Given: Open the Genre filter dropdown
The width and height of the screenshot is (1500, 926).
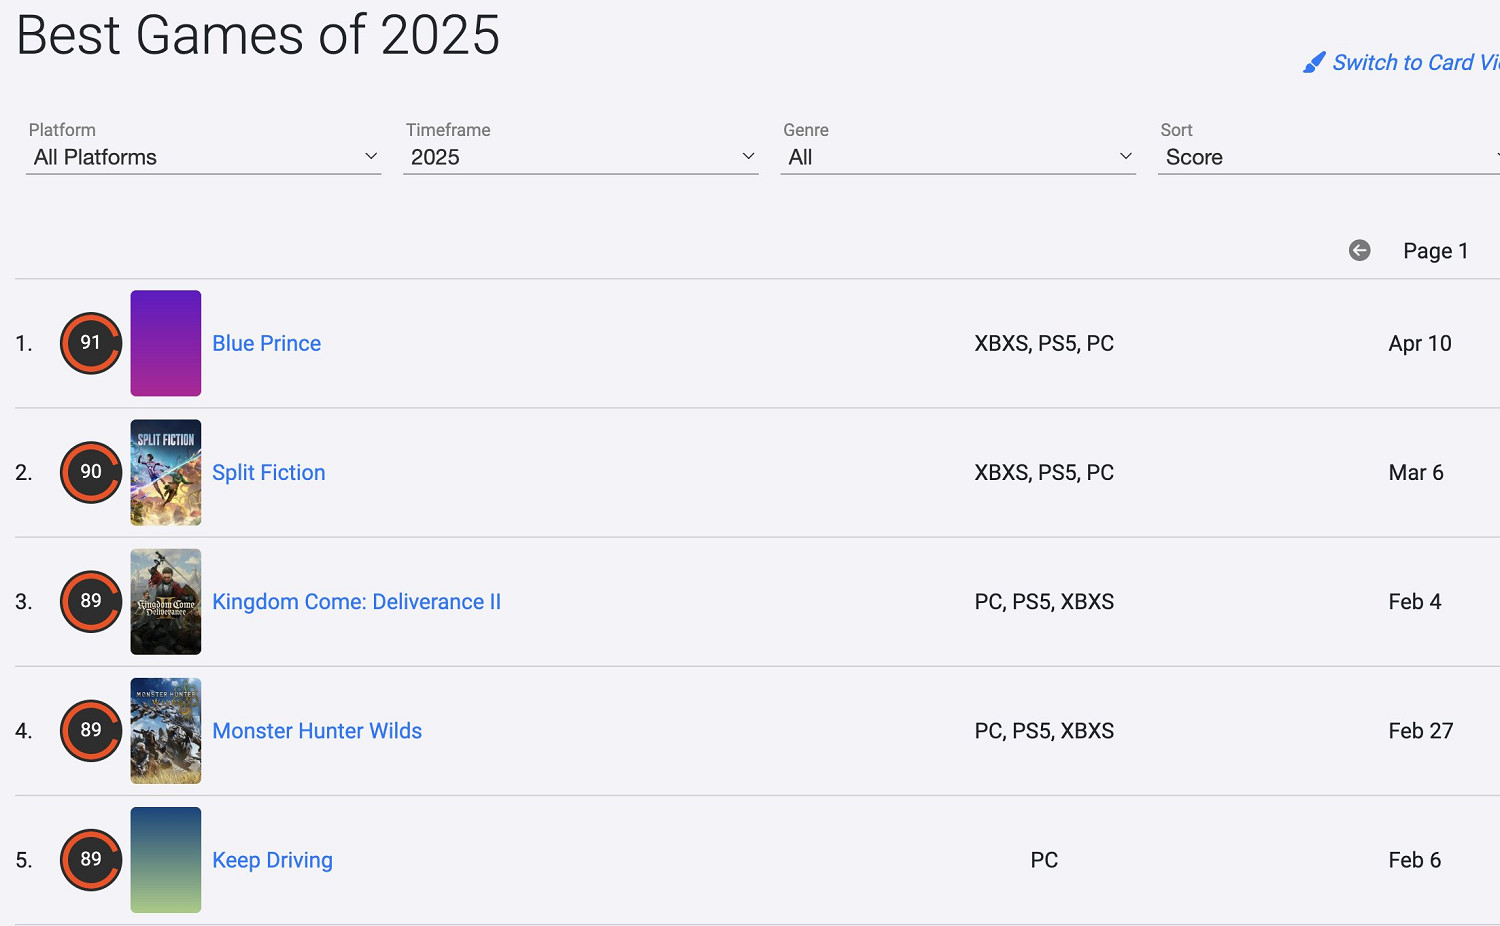Looking at the screenshot, I should pyautogui.click(x=957, y=157).
